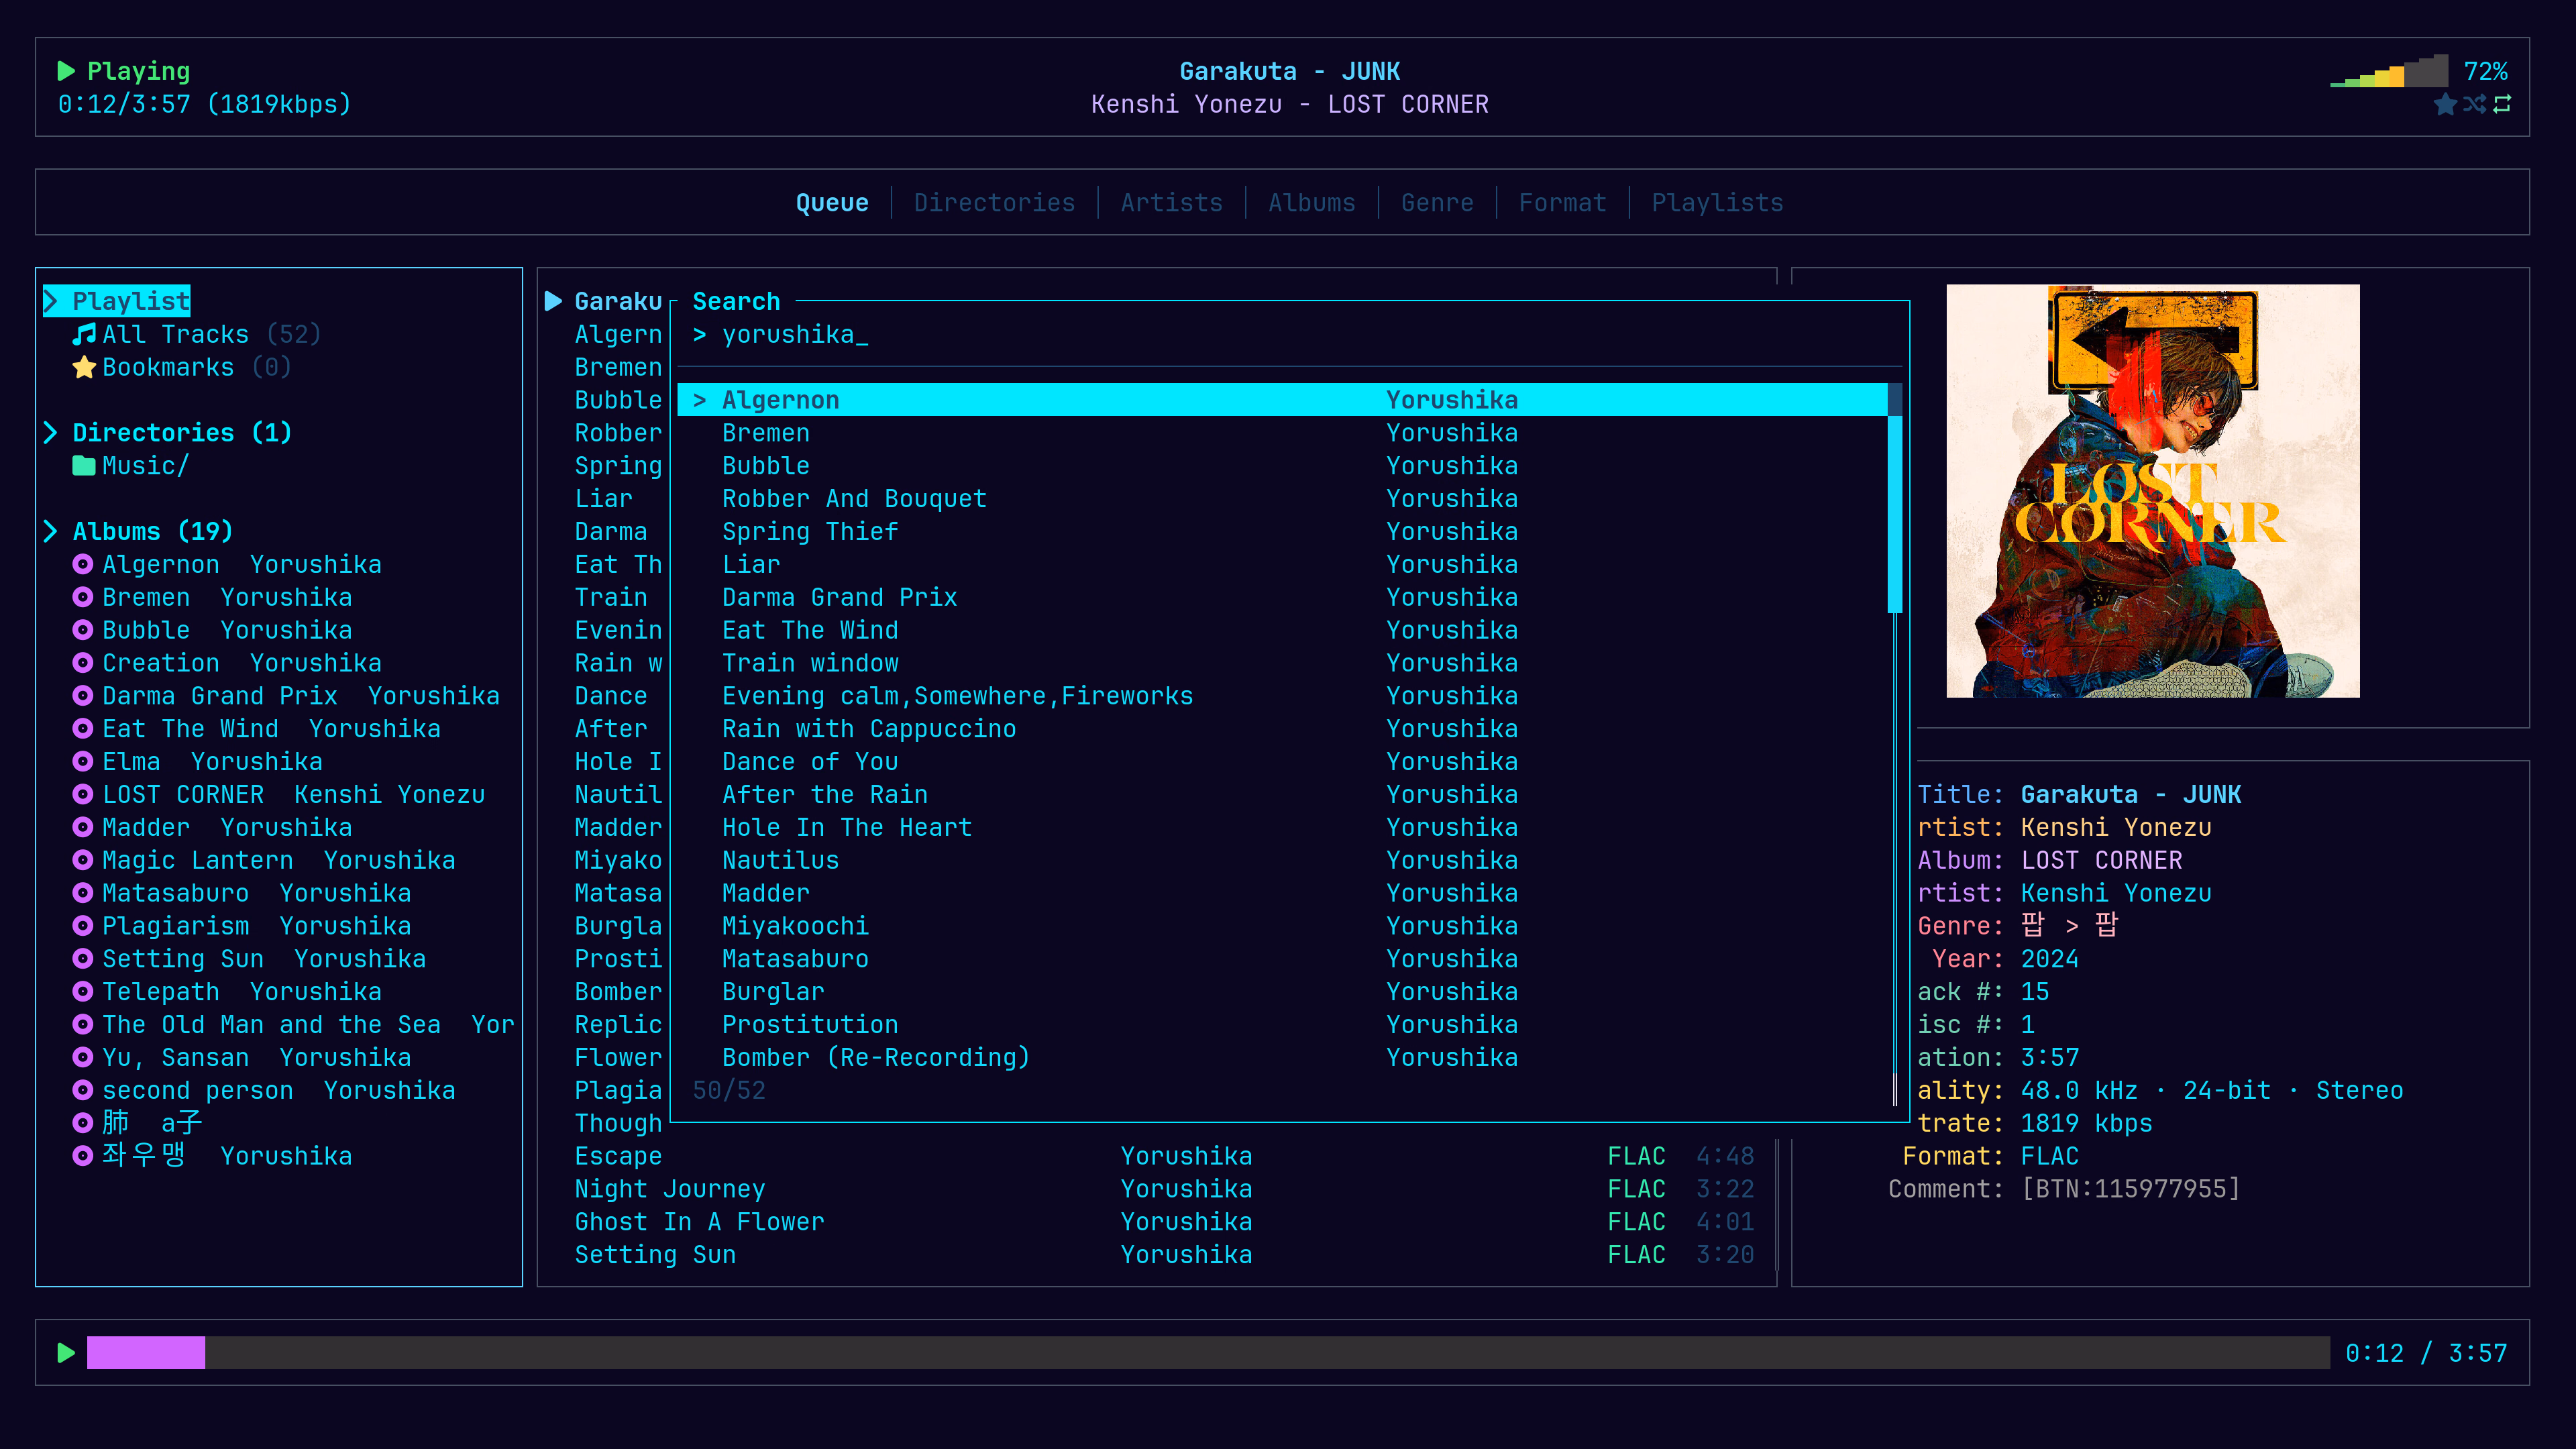The image size is (2576, 1449).
Task: Click disc icon for Algernon album
Action: (x=83, y=564)
